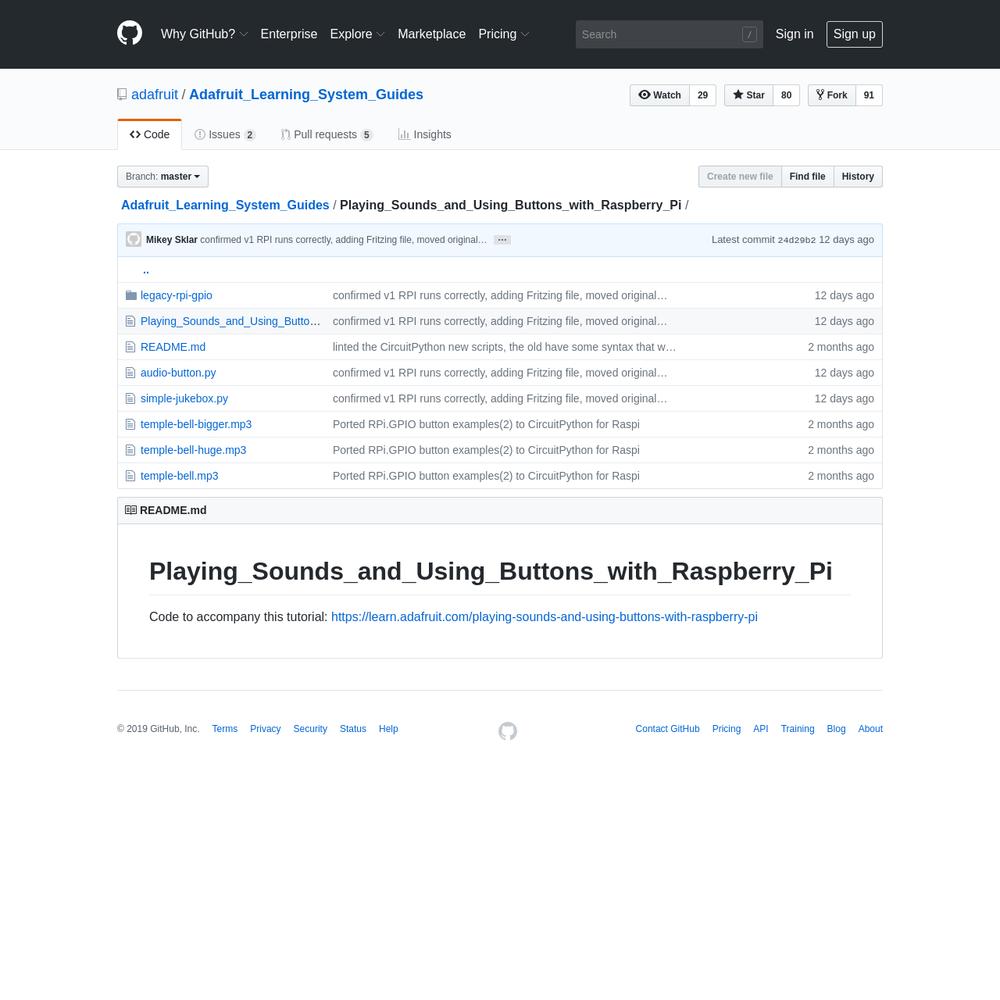Switch to the Code tab

click(x=149, y=135)
